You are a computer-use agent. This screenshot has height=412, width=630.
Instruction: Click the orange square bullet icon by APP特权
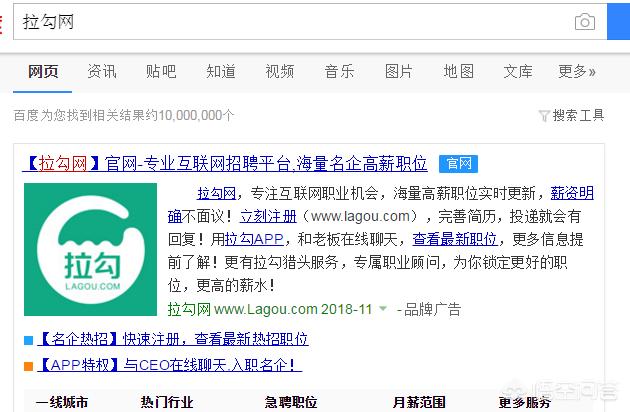29,366
